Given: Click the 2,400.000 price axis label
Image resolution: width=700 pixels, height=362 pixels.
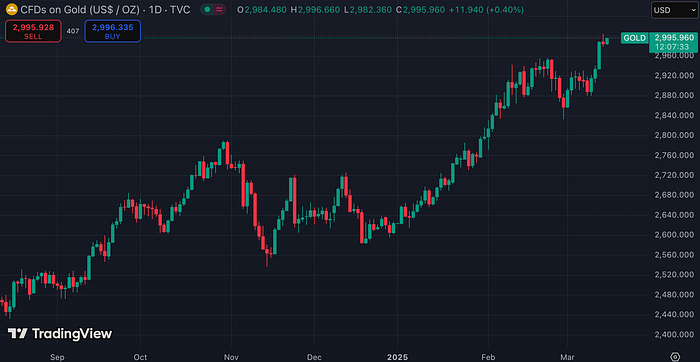Looking at the screenshot, I should coord(673,334).
